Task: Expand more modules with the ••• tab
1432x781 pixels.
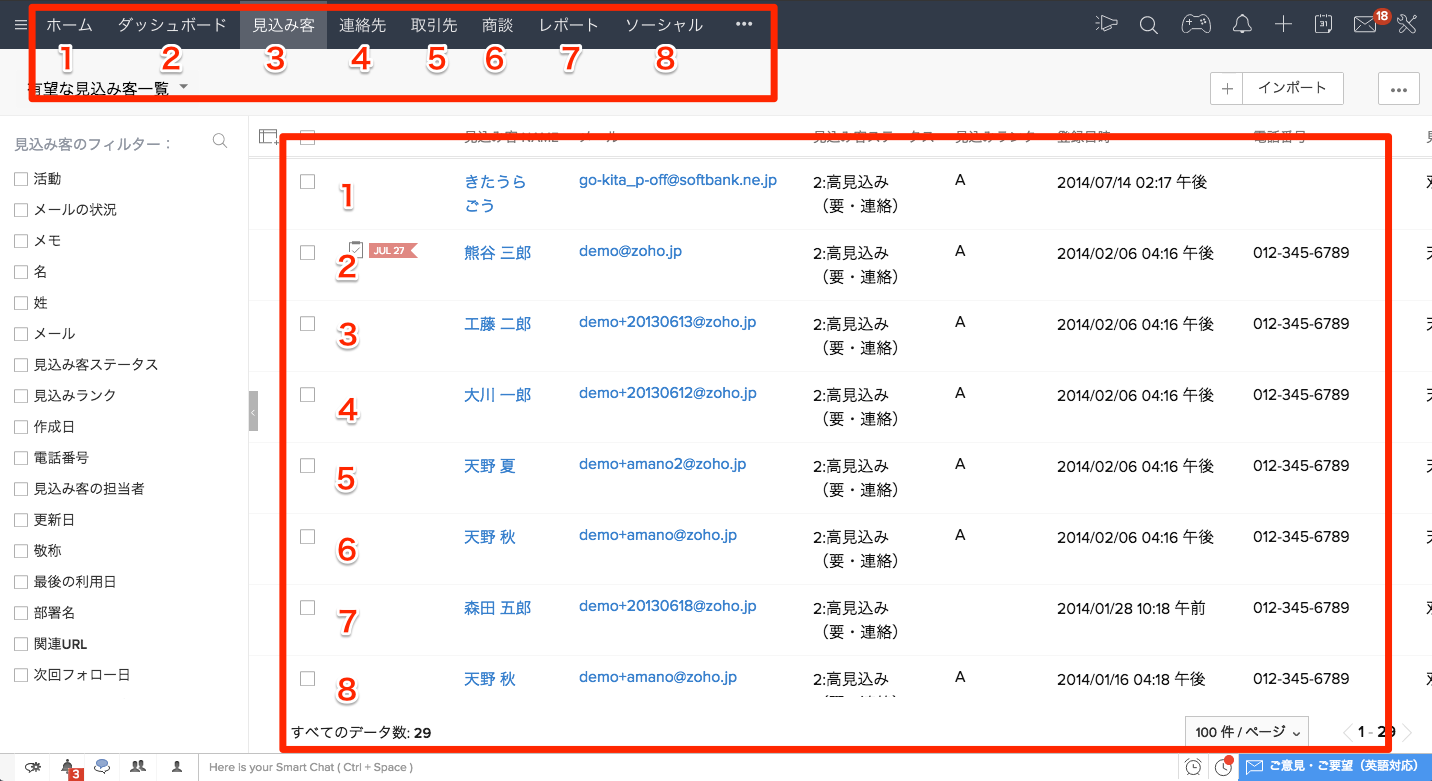Action: 743,25
